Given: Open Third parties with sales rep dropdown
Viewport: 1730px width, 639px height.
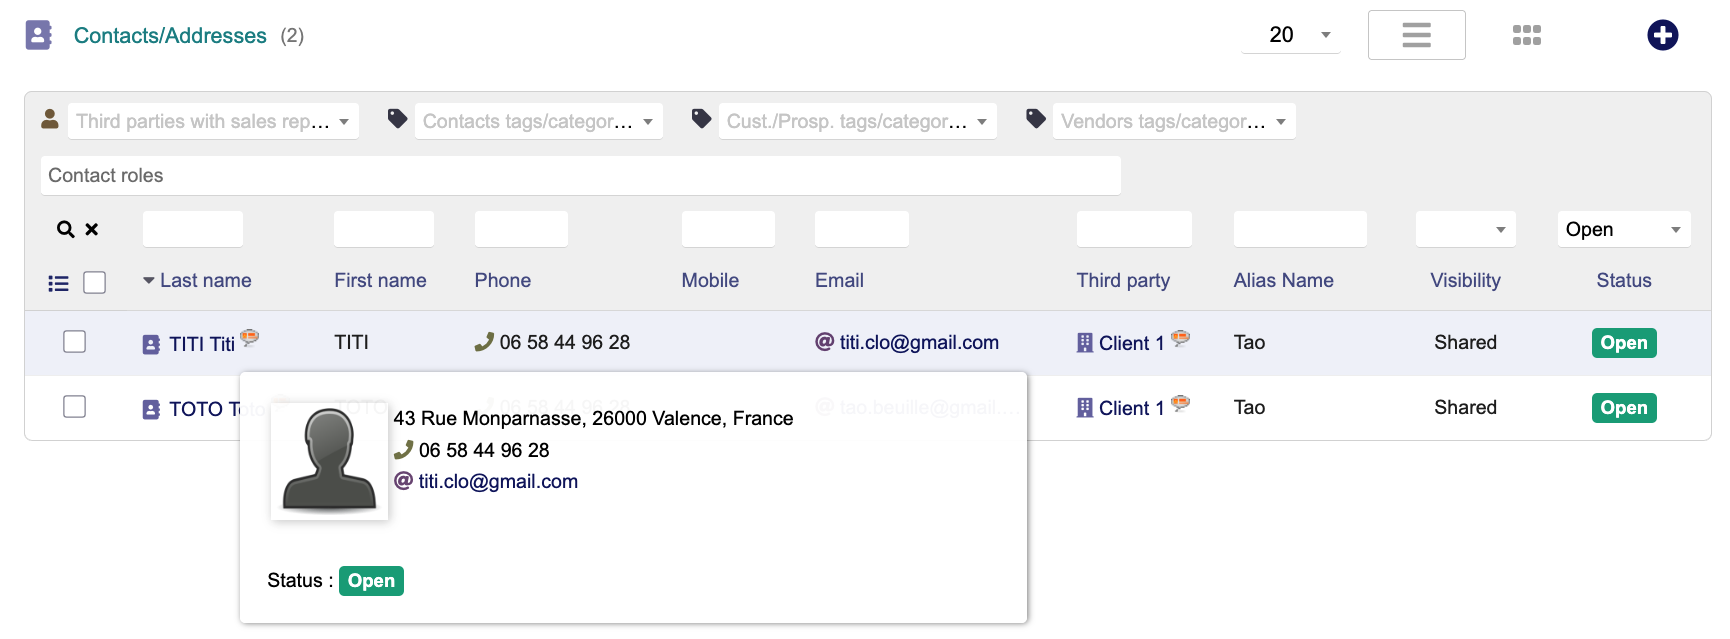Looking at the screenshot, I should [x=213, y=121].
